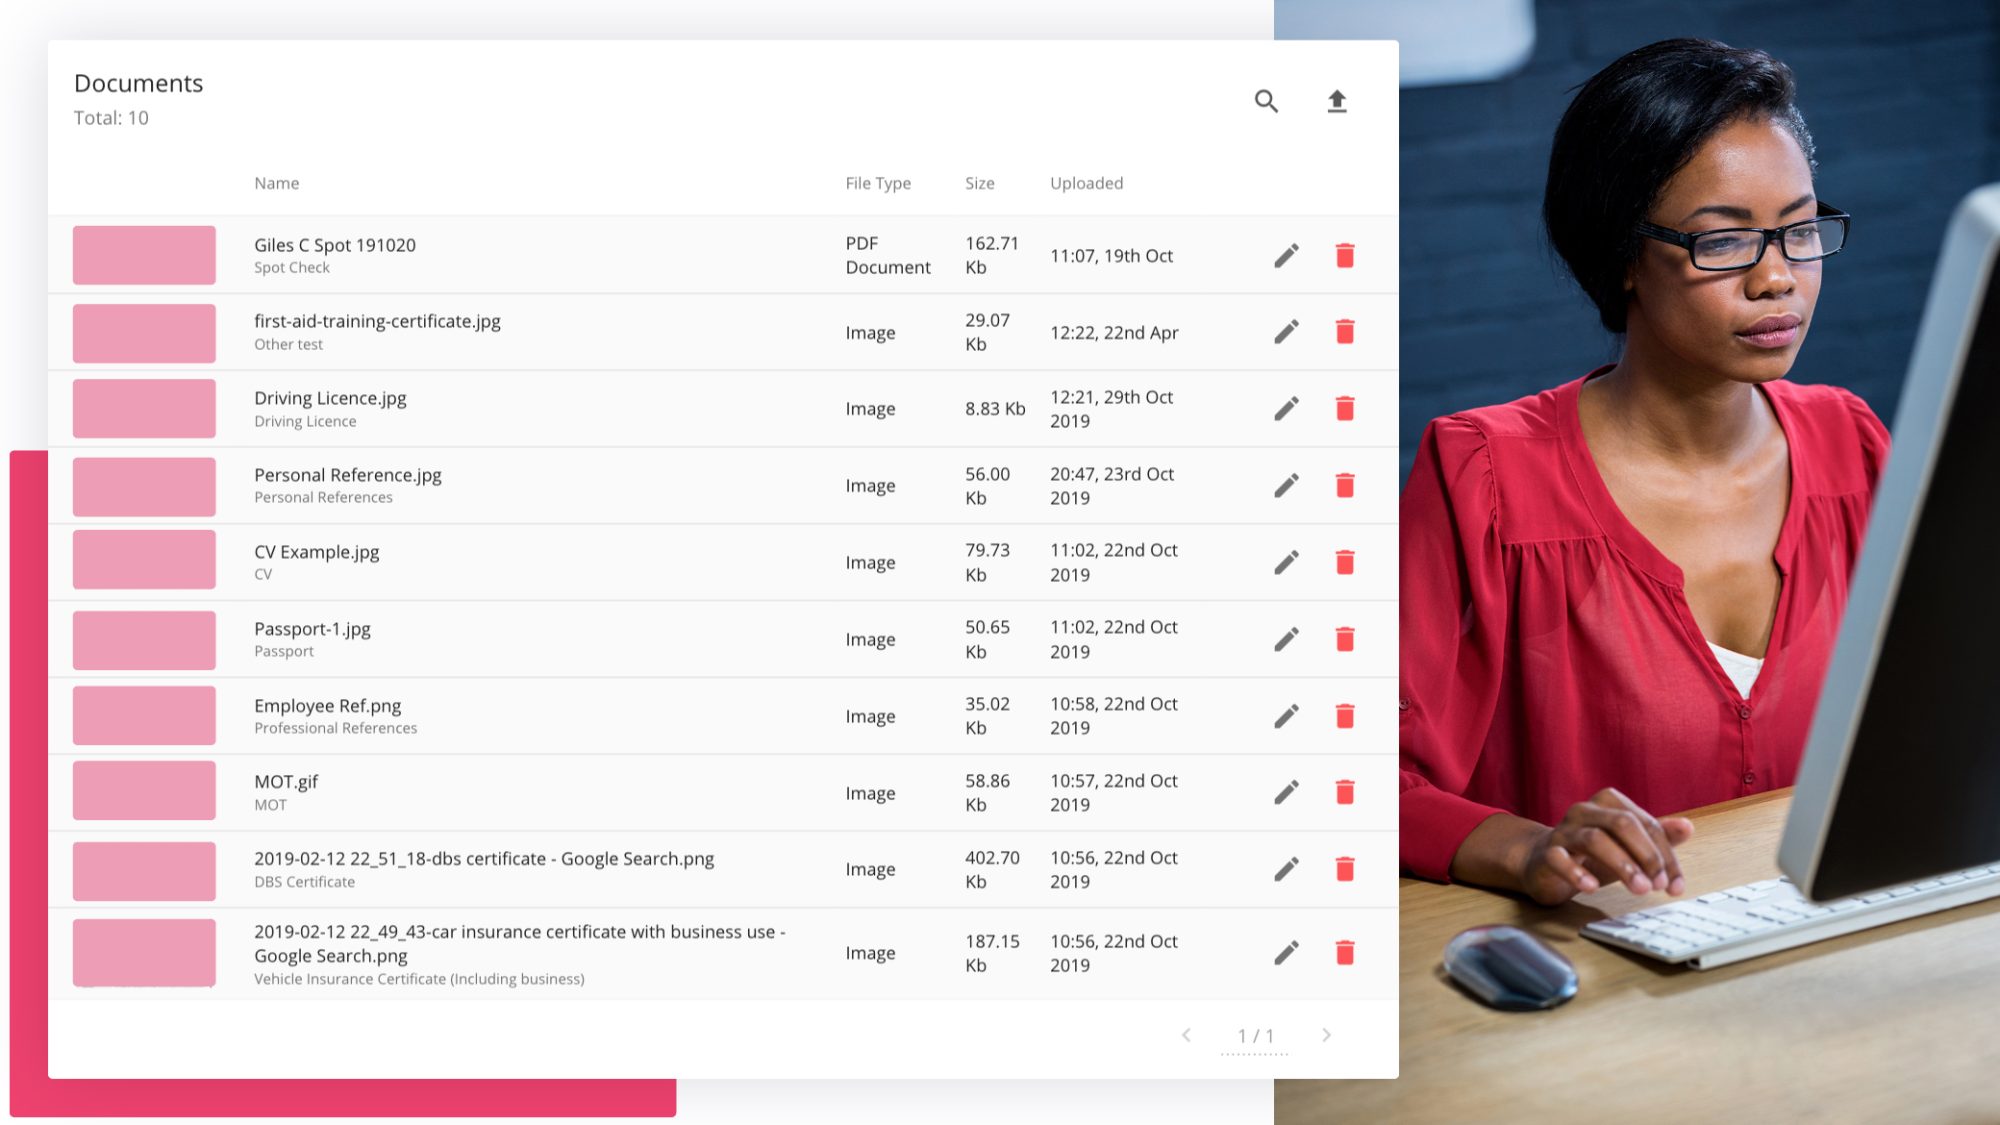Select the Driving Licence.jpg file name

[330, 398]
